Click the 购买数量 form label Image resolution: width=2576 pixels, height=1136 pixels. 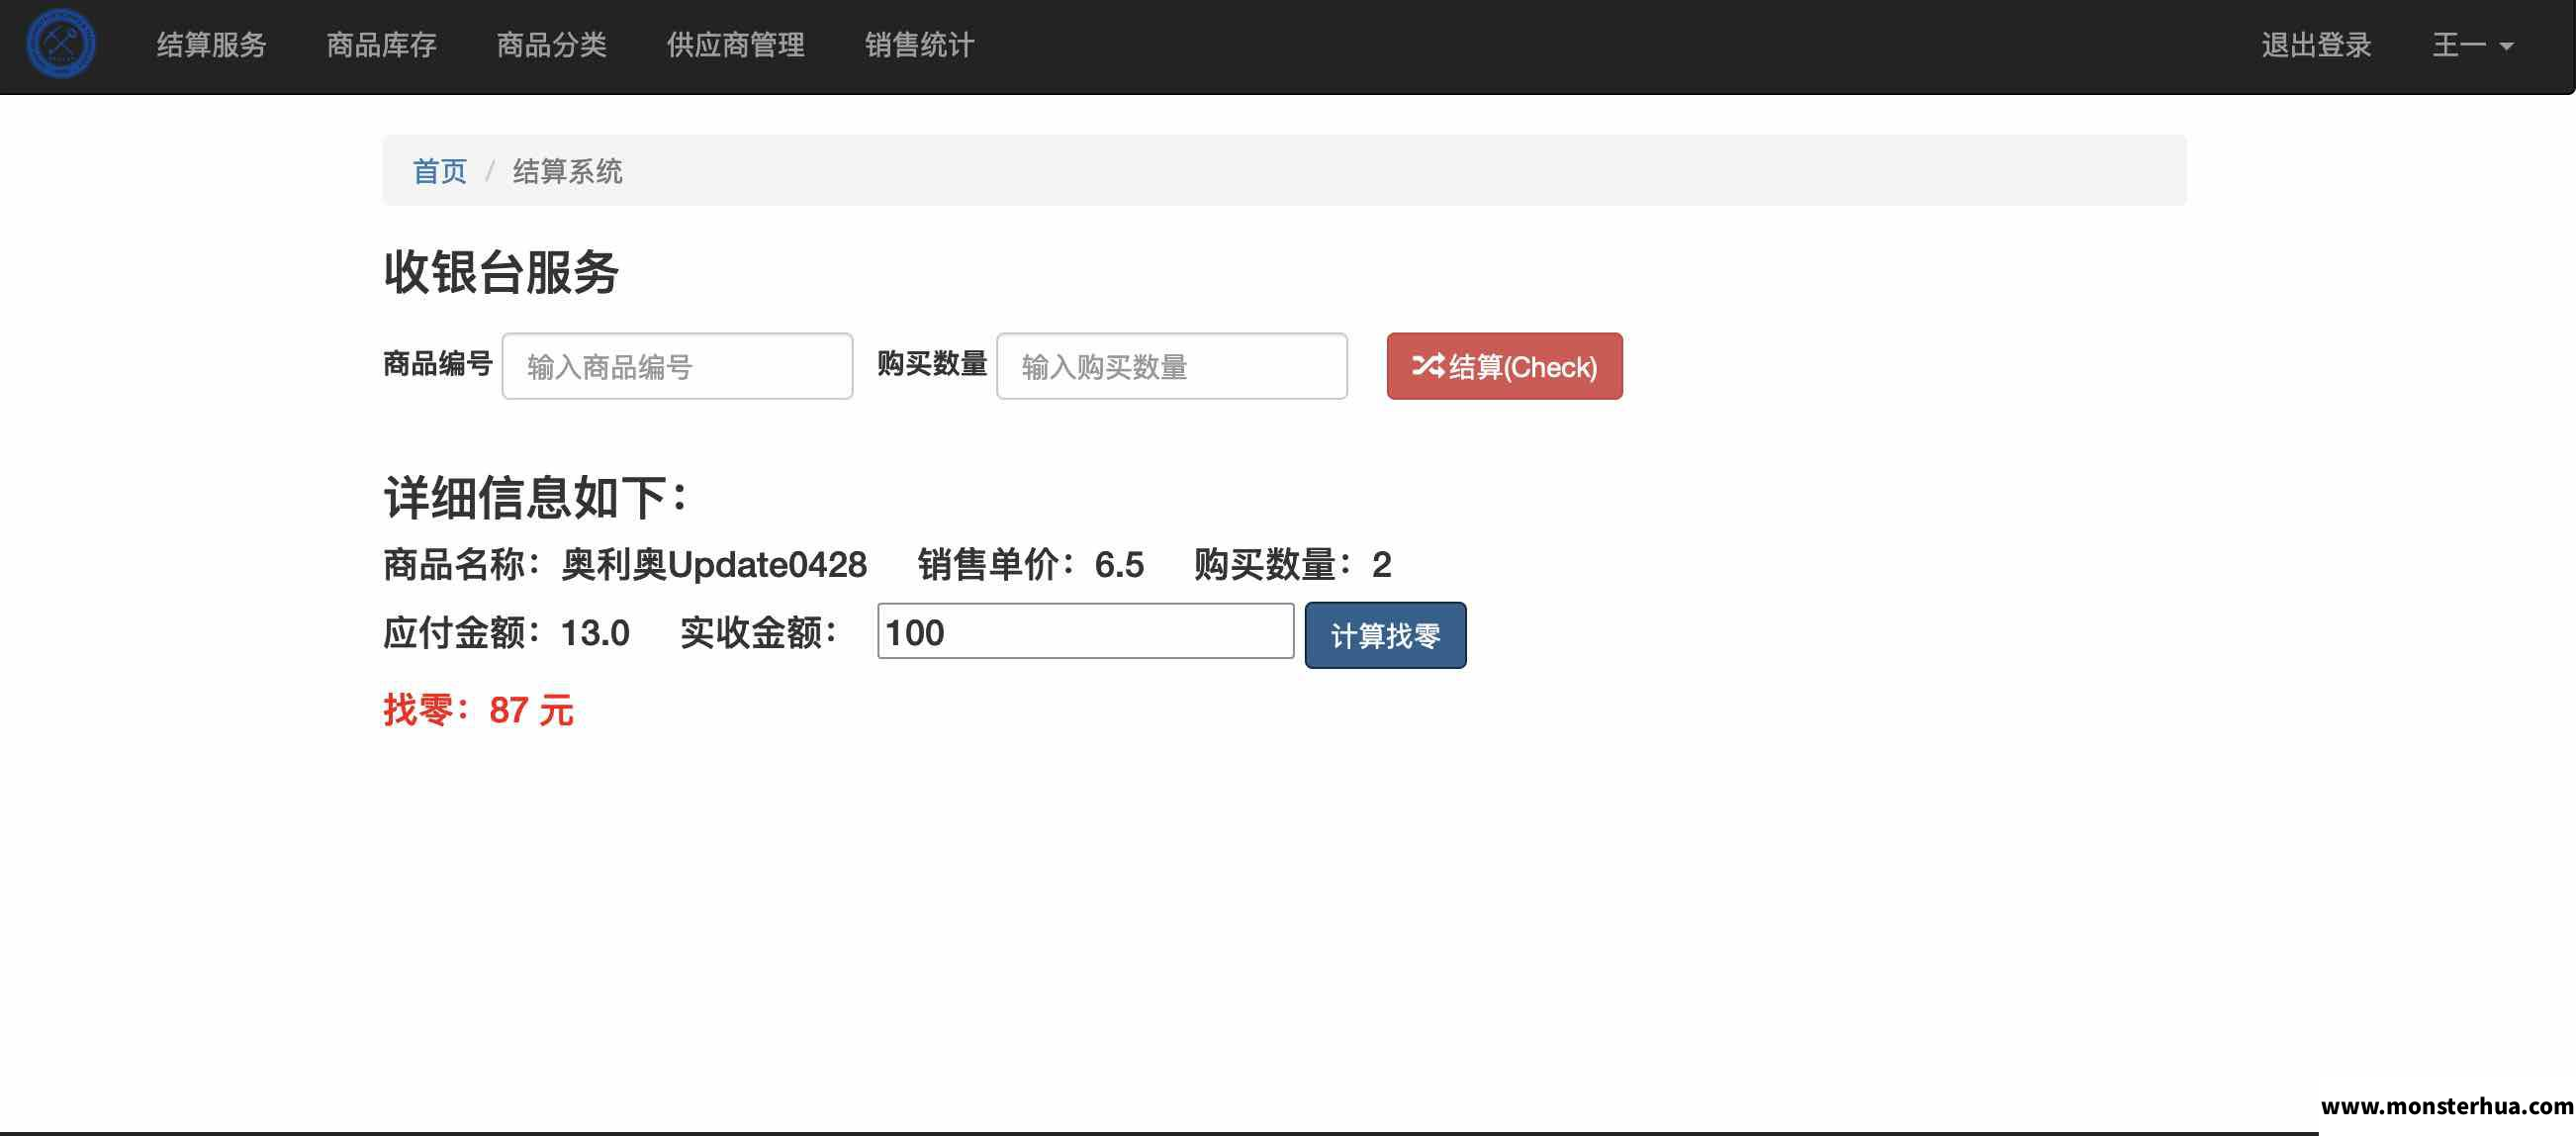click(932, 364)
